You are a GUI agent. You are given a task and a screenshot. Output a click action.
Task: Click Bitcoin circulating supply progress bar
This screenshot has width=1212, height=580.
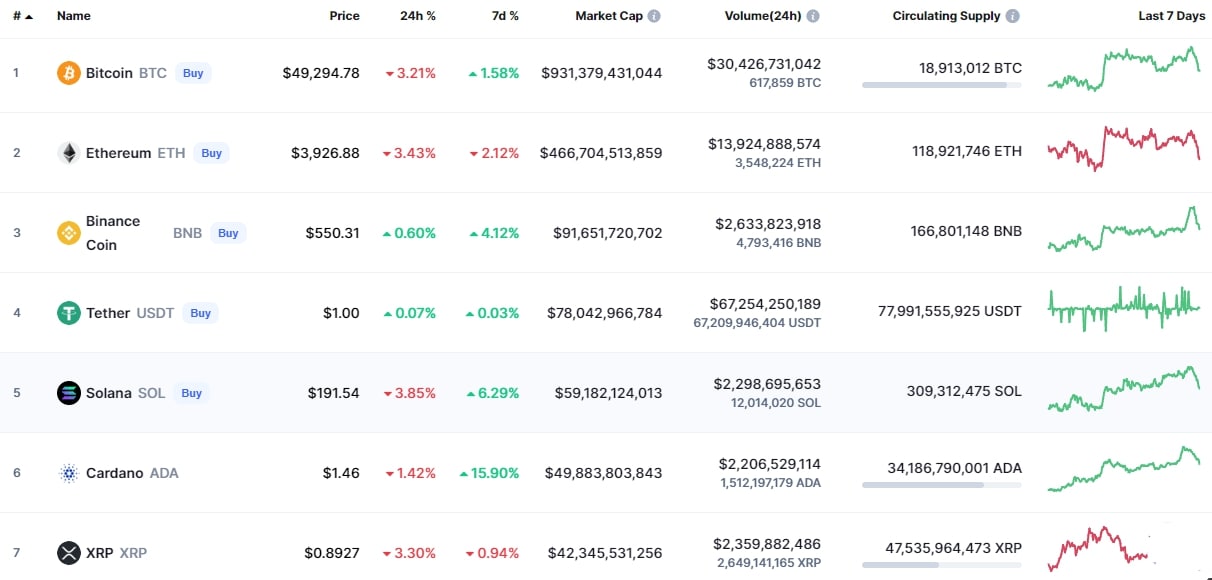(x=942, y=85)
